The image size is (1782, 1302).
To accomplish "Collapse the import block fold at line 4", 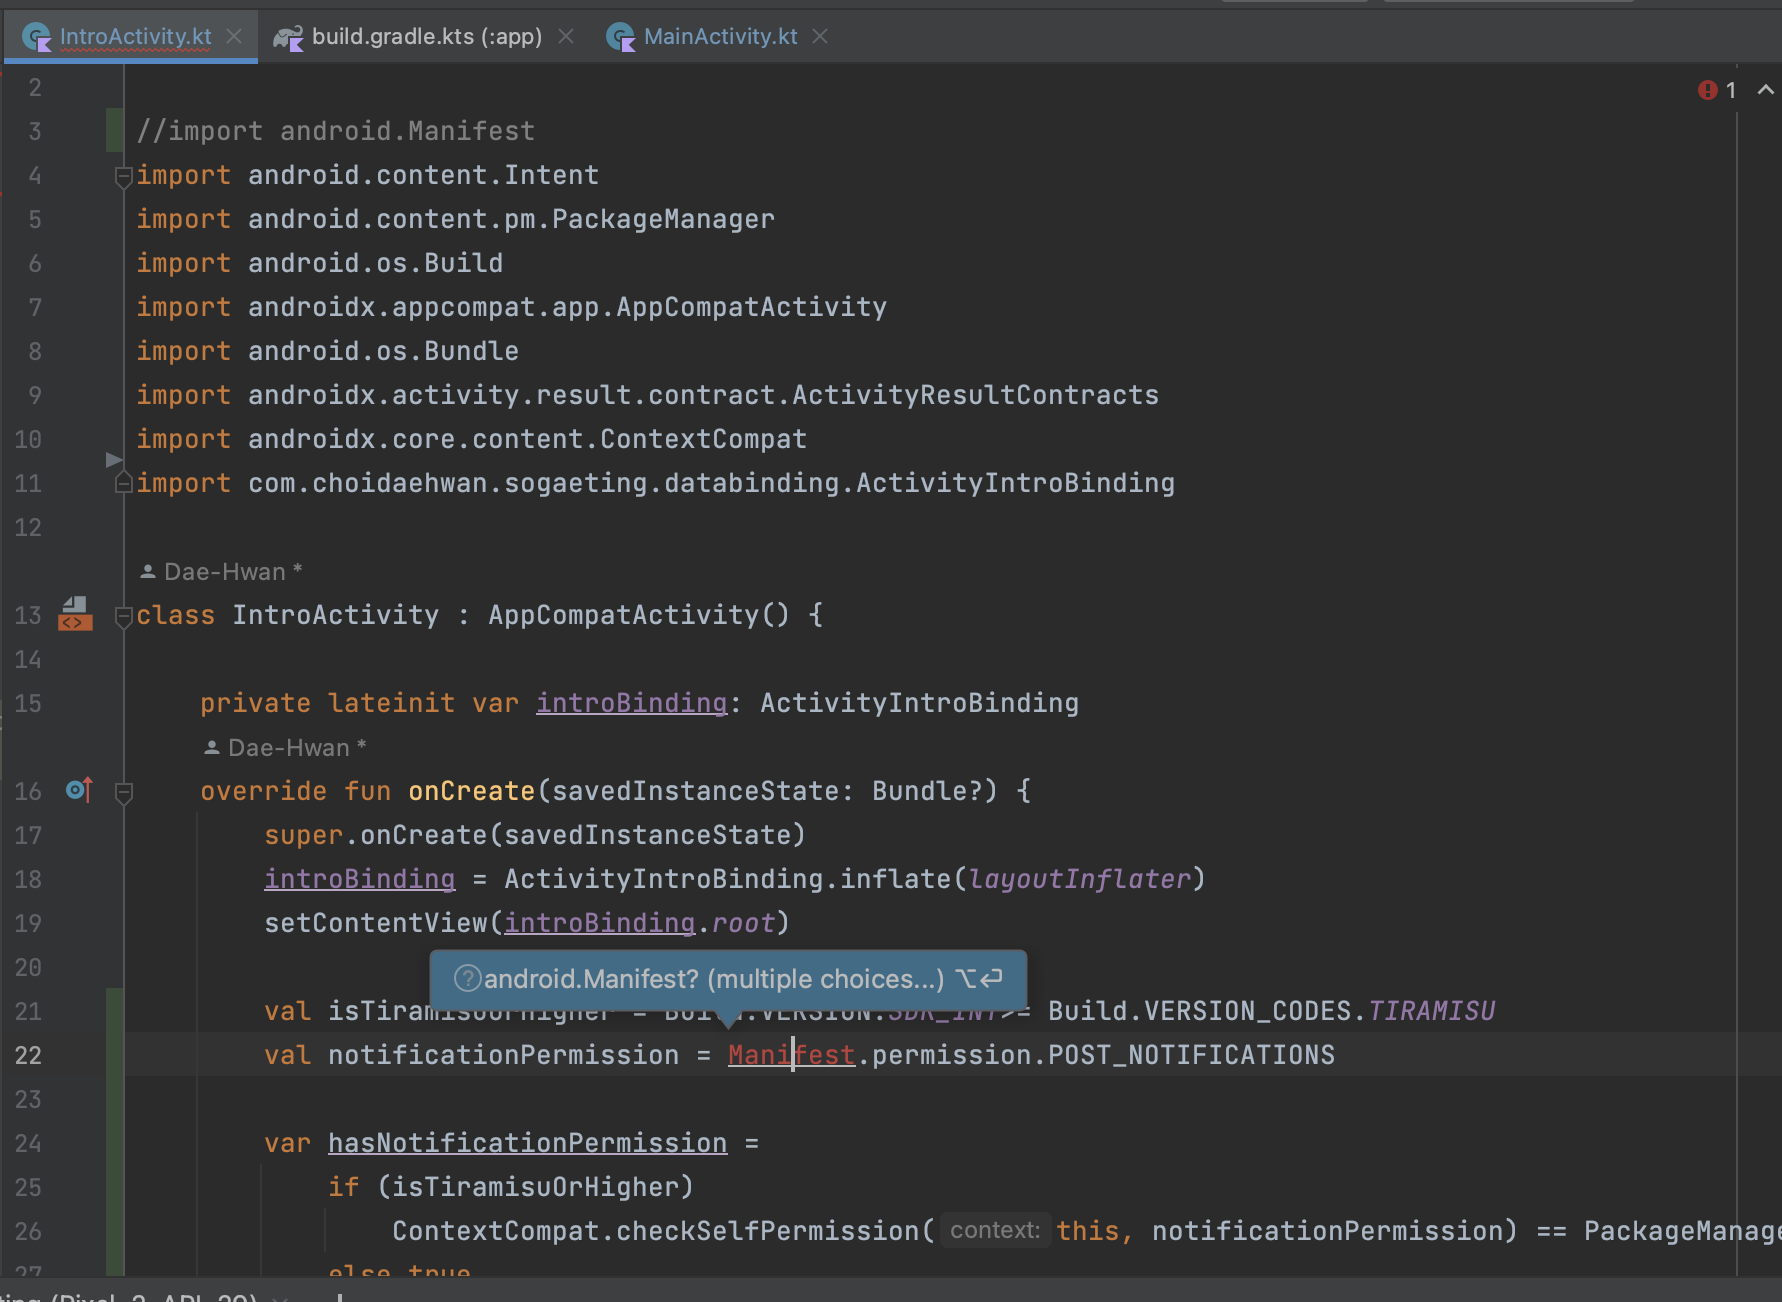I will 124,177.
